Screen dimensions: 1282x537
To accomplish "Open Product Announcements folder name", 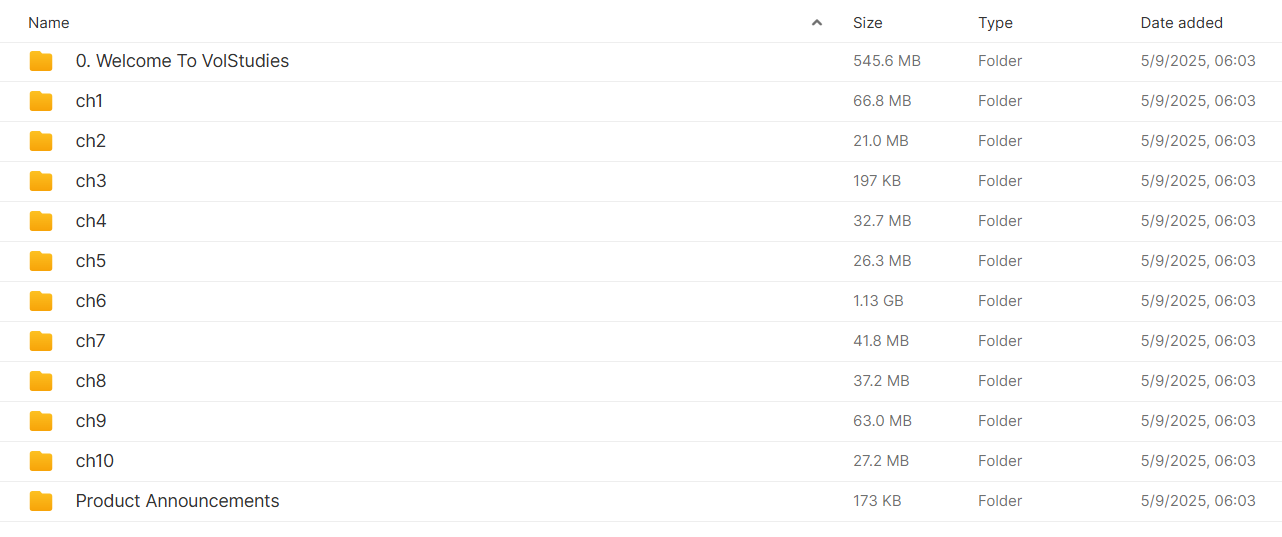I will tap(177, 501).
